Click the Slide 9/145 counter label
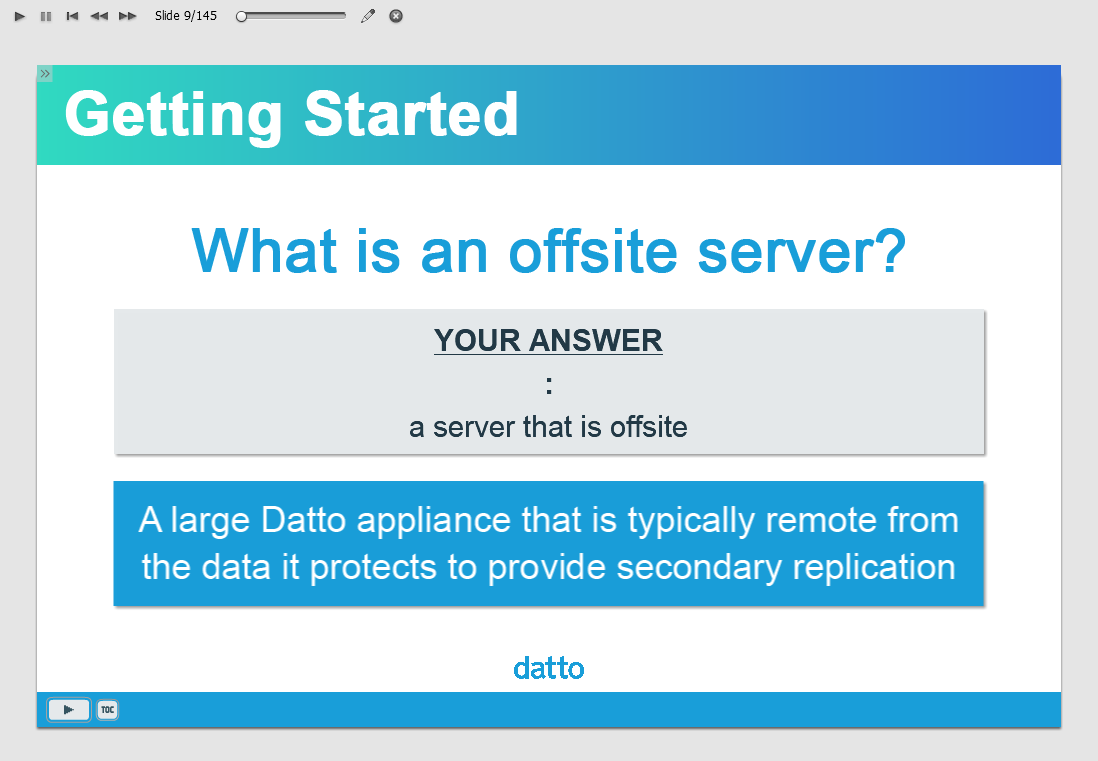Screen dimensions: 1098x761 point(186,16)
